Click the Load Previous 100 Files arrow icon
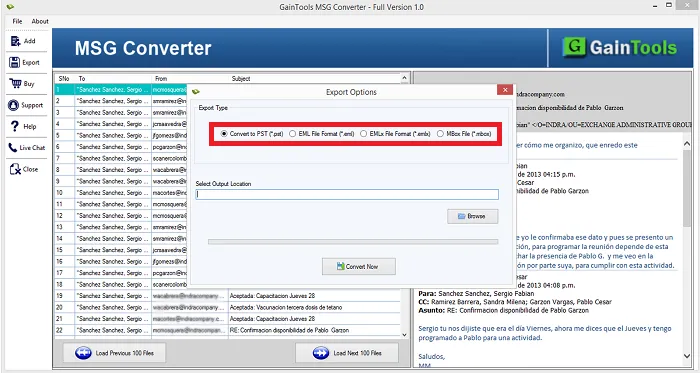The width and height of the screenshot is (700, 373). pos(83,353)
